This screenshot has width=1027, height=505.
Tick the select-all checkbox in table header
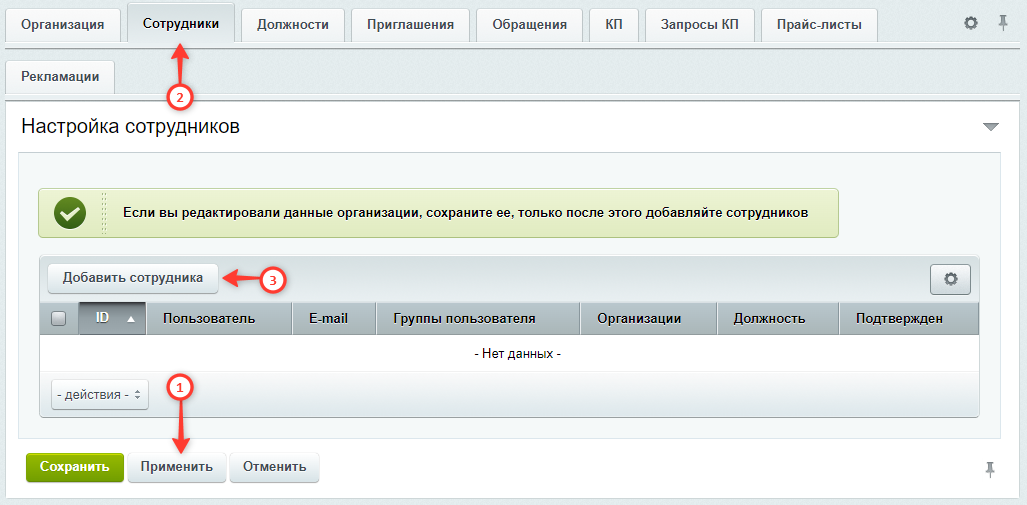[x=58, y=319]
